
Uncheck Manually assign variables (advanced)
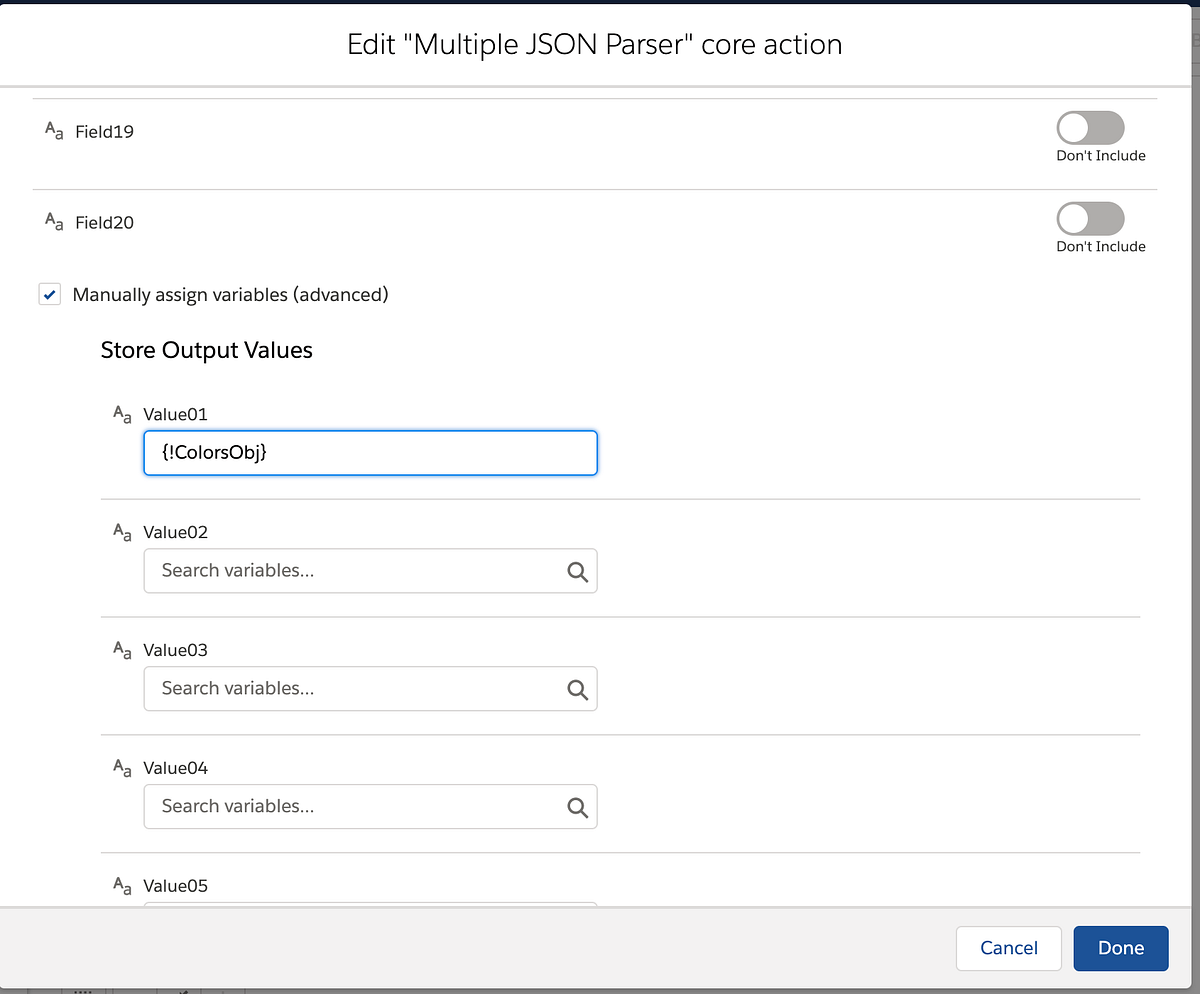click(x=49, y=294)
